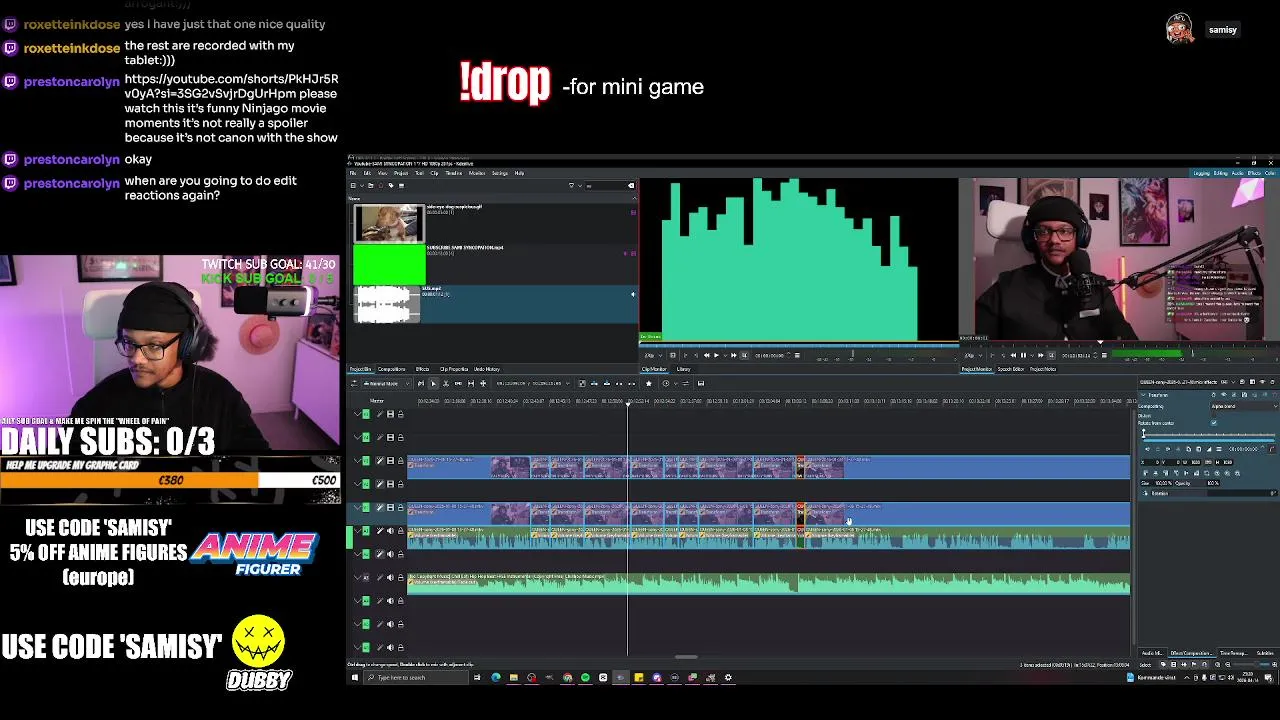Choose the Spacer tool in timeline toolbar
1280x720 pixels.
pos(458,383)
